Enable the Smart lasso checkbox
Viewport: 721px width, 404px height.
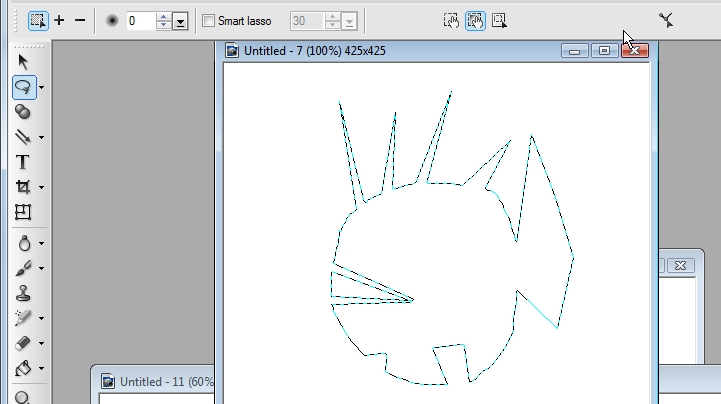pyautogui.click(x=208, y=20)
